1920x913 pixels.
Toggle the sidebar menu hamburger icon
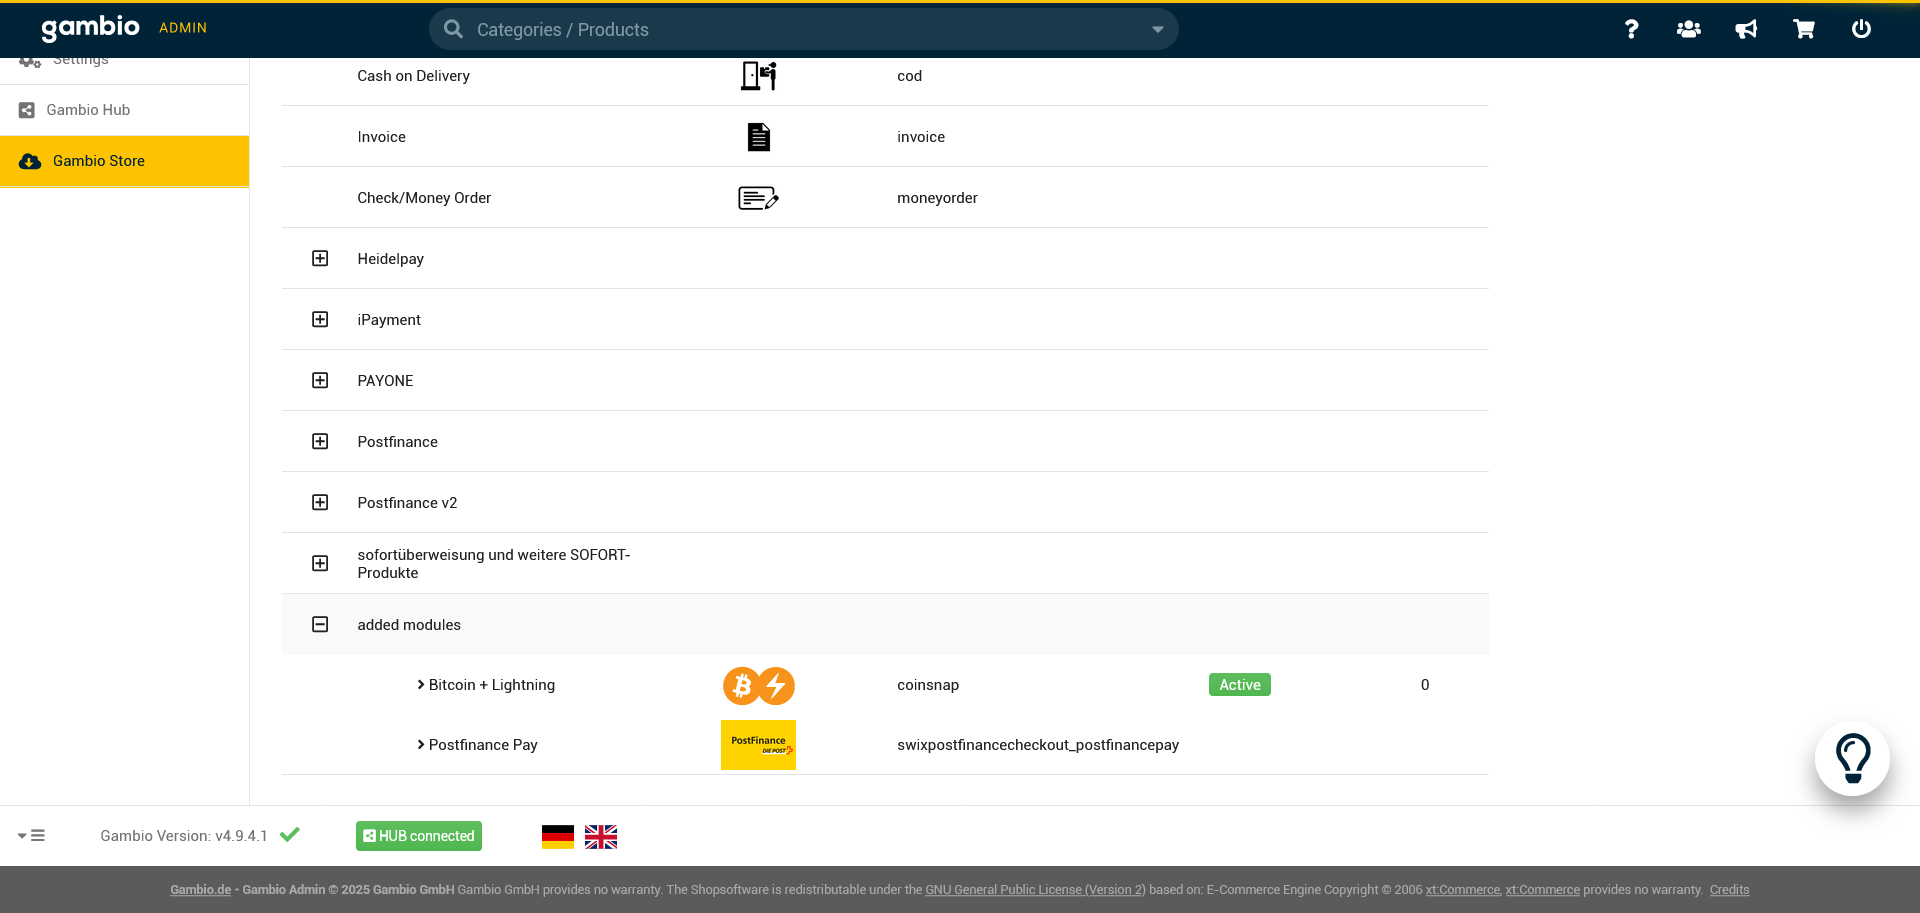point(31,836)
